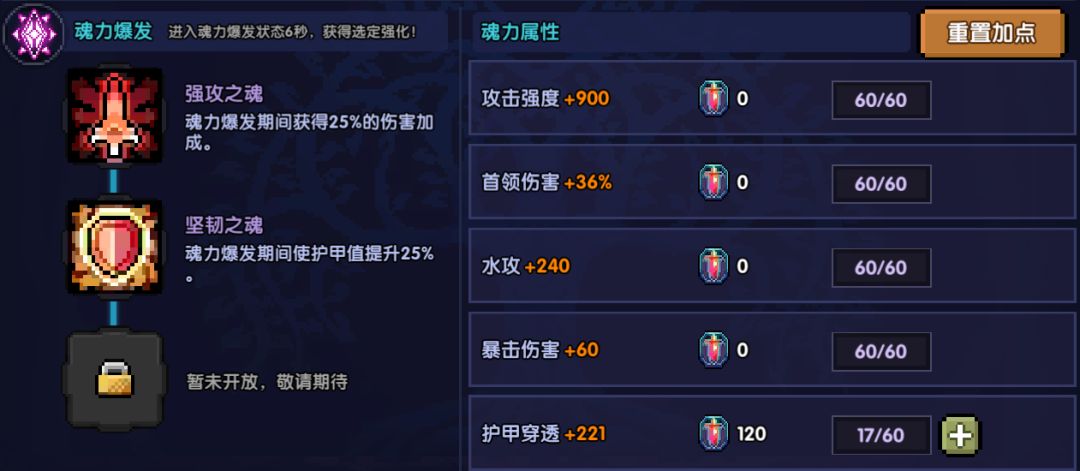Click the 魂力属性 panel header

[520, 32]
